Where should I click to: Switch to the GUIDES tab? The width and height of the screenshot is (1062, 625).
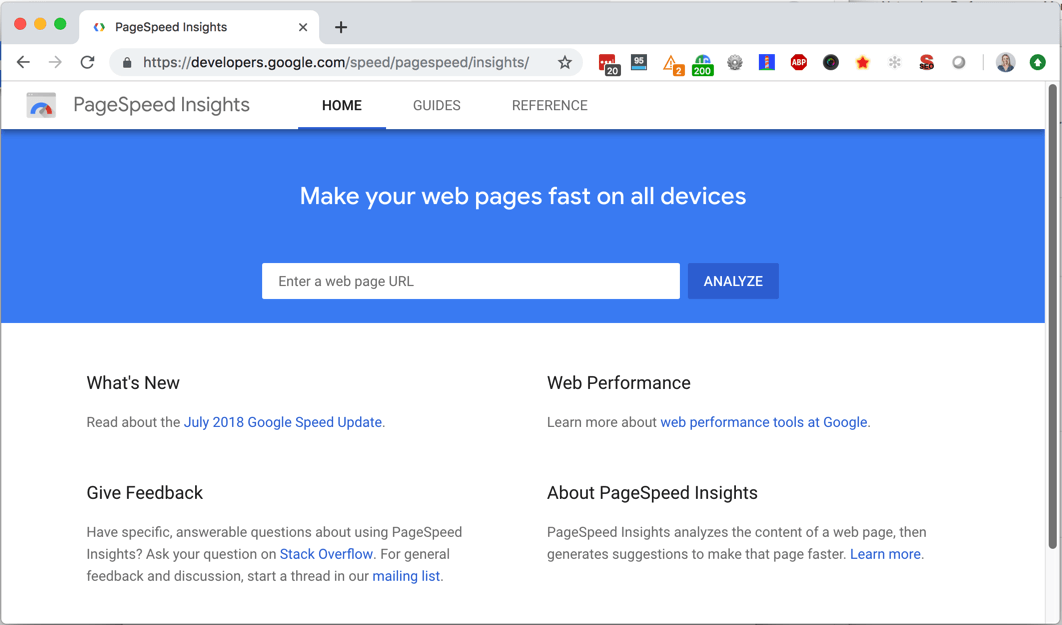point(436,105)
